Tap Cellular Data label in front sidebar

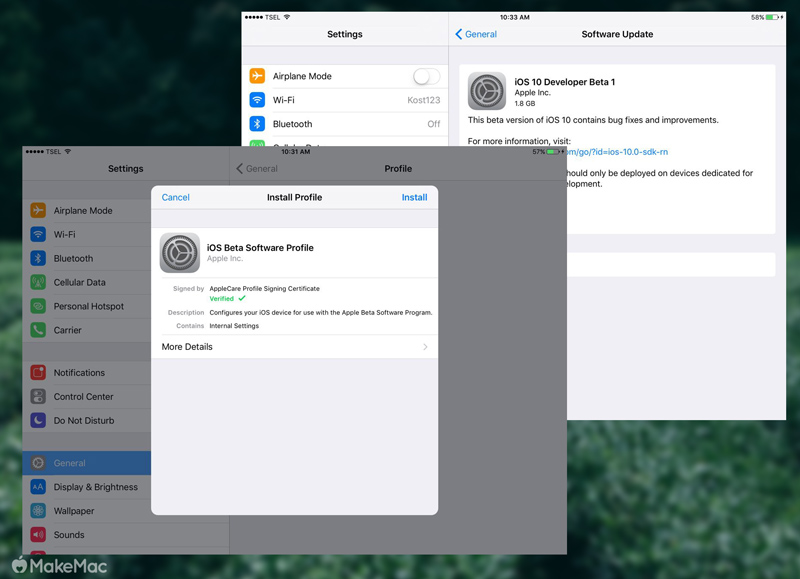click(80, 282)
